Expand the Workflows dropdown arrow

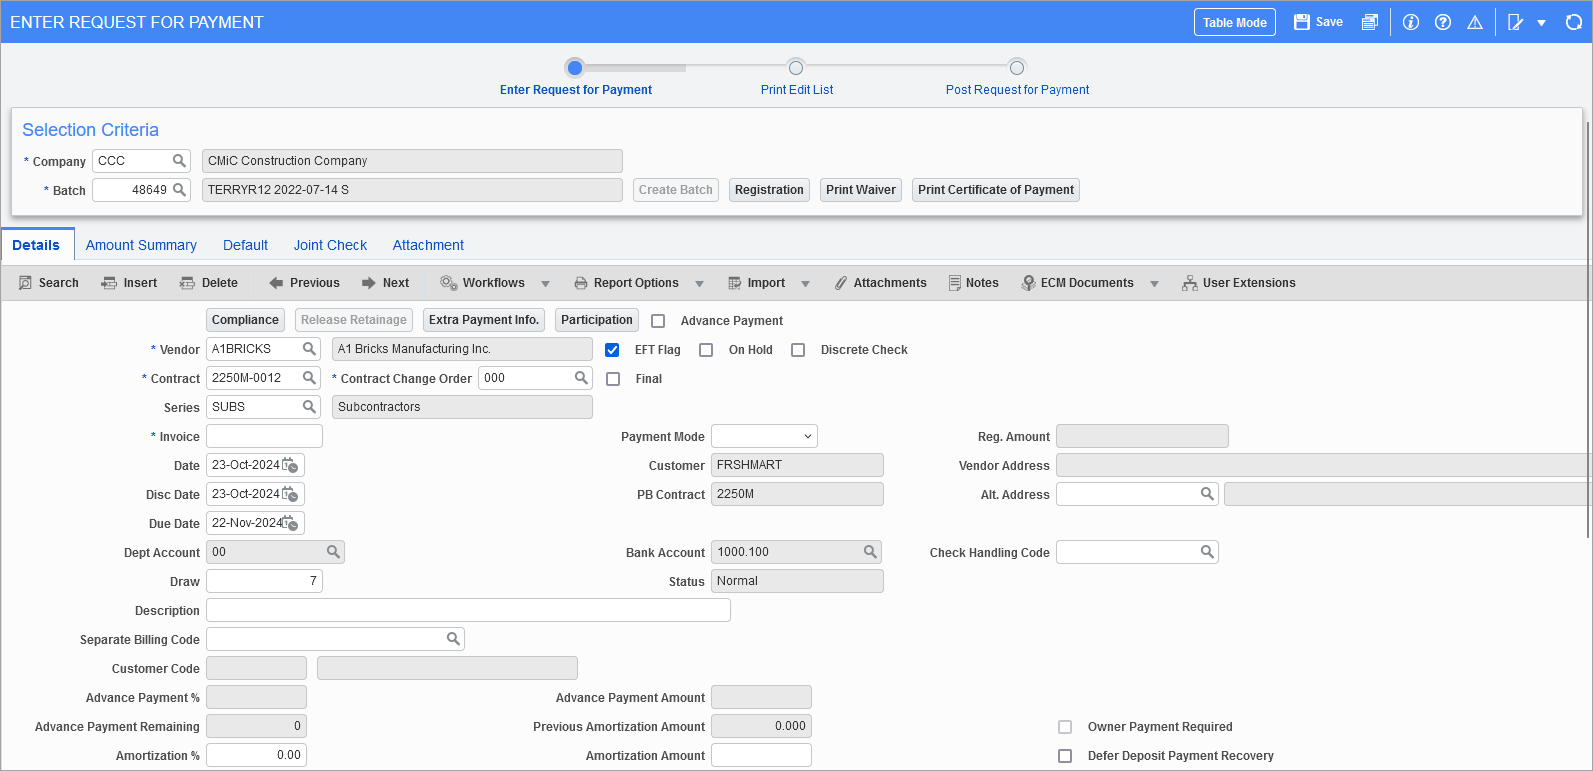(x=545, y=284)
